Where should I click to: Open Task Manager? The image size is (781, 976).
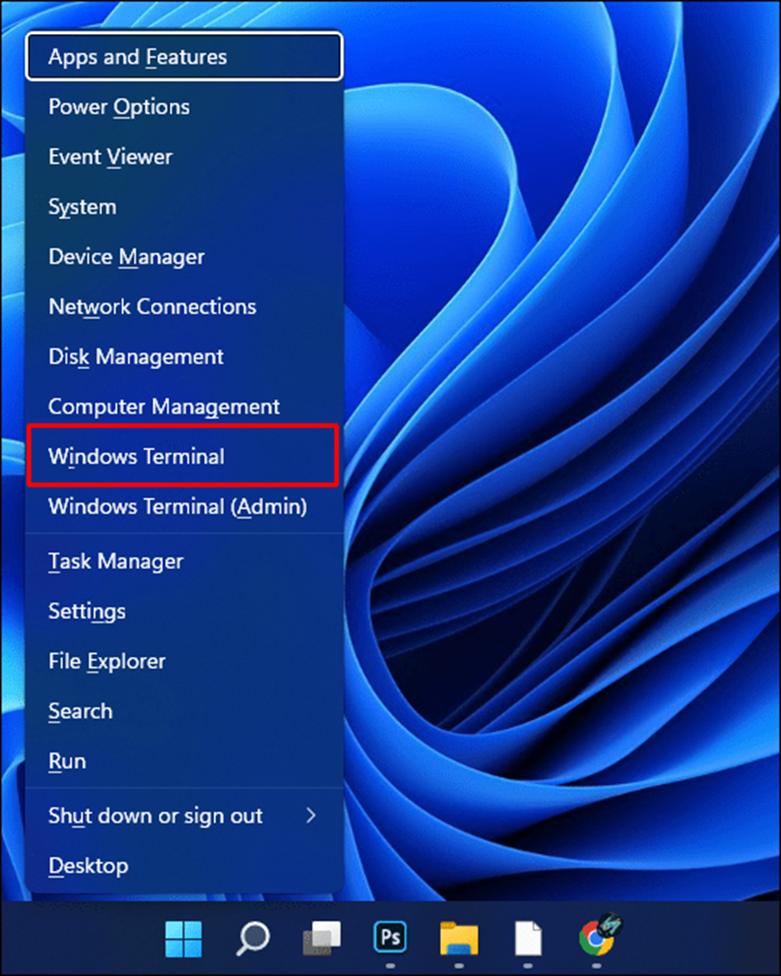click(184, 561)
